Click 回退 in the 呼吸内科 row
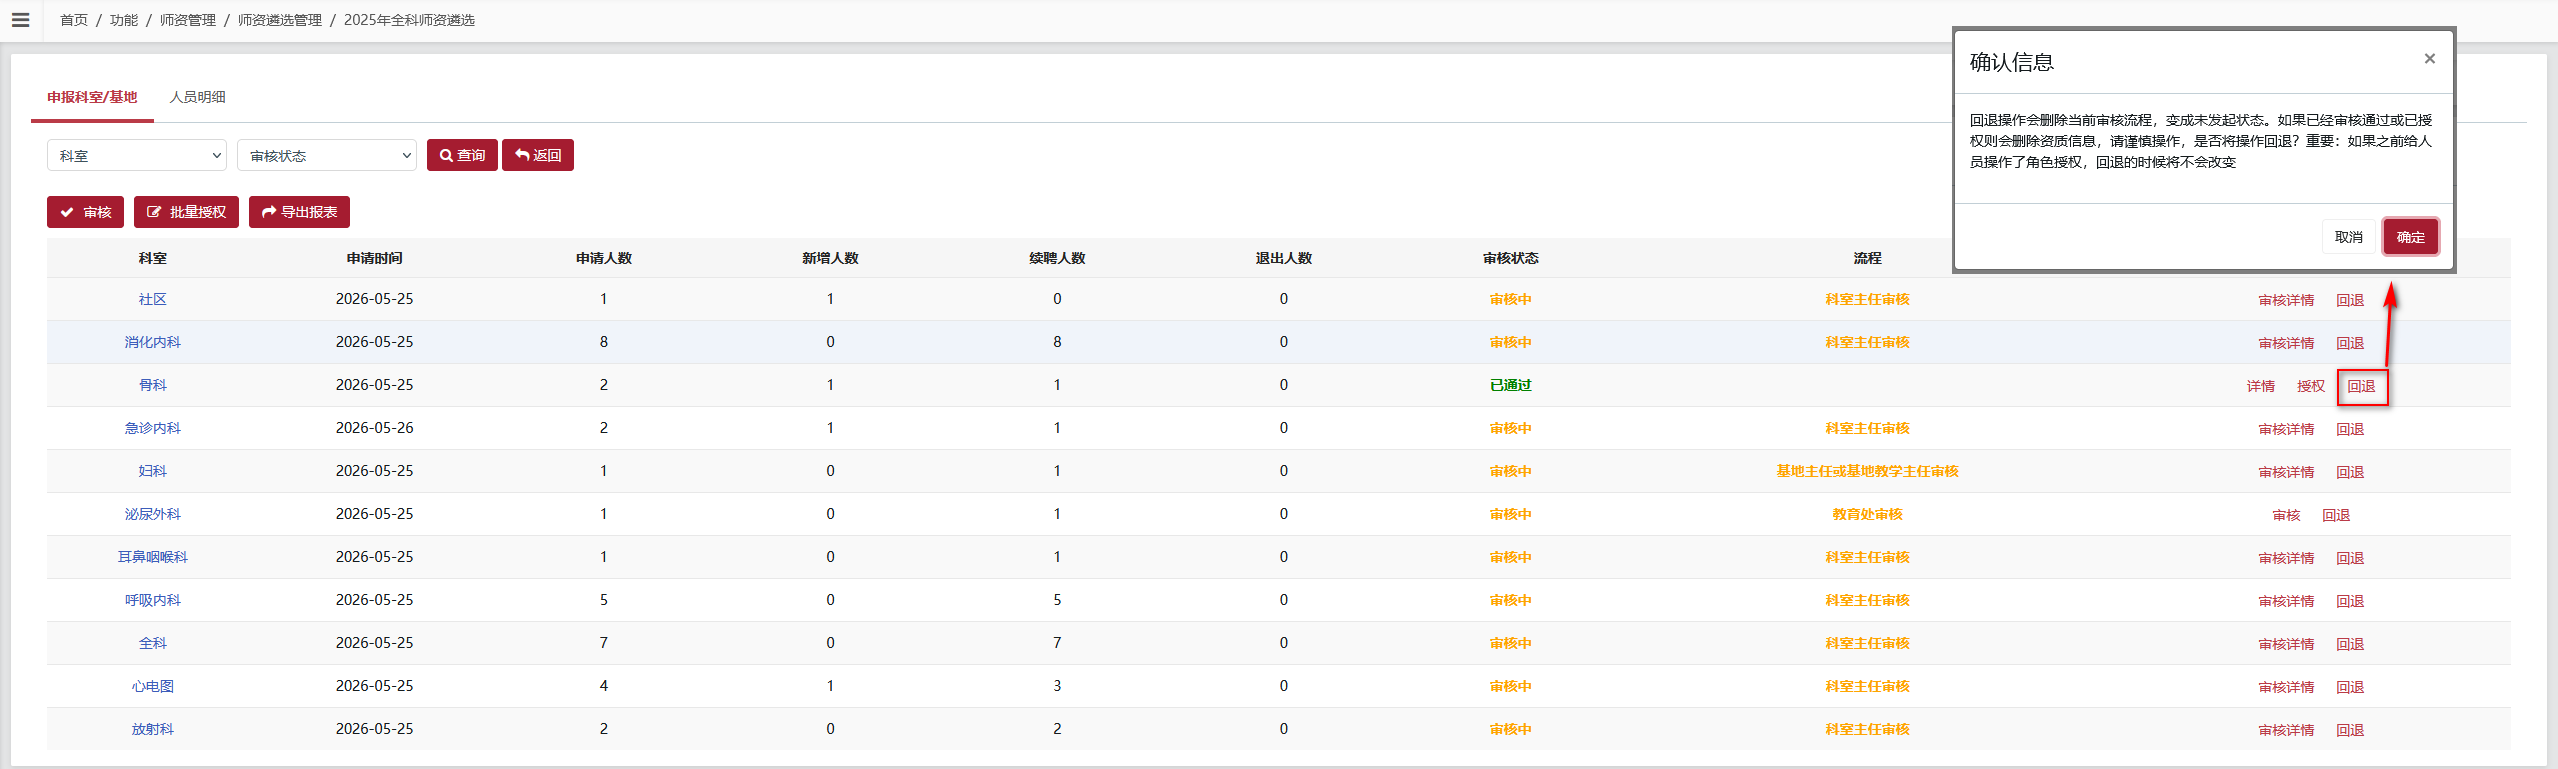Image resolution: width=2558 pixels, height=769 pixels. point(2350,601)
